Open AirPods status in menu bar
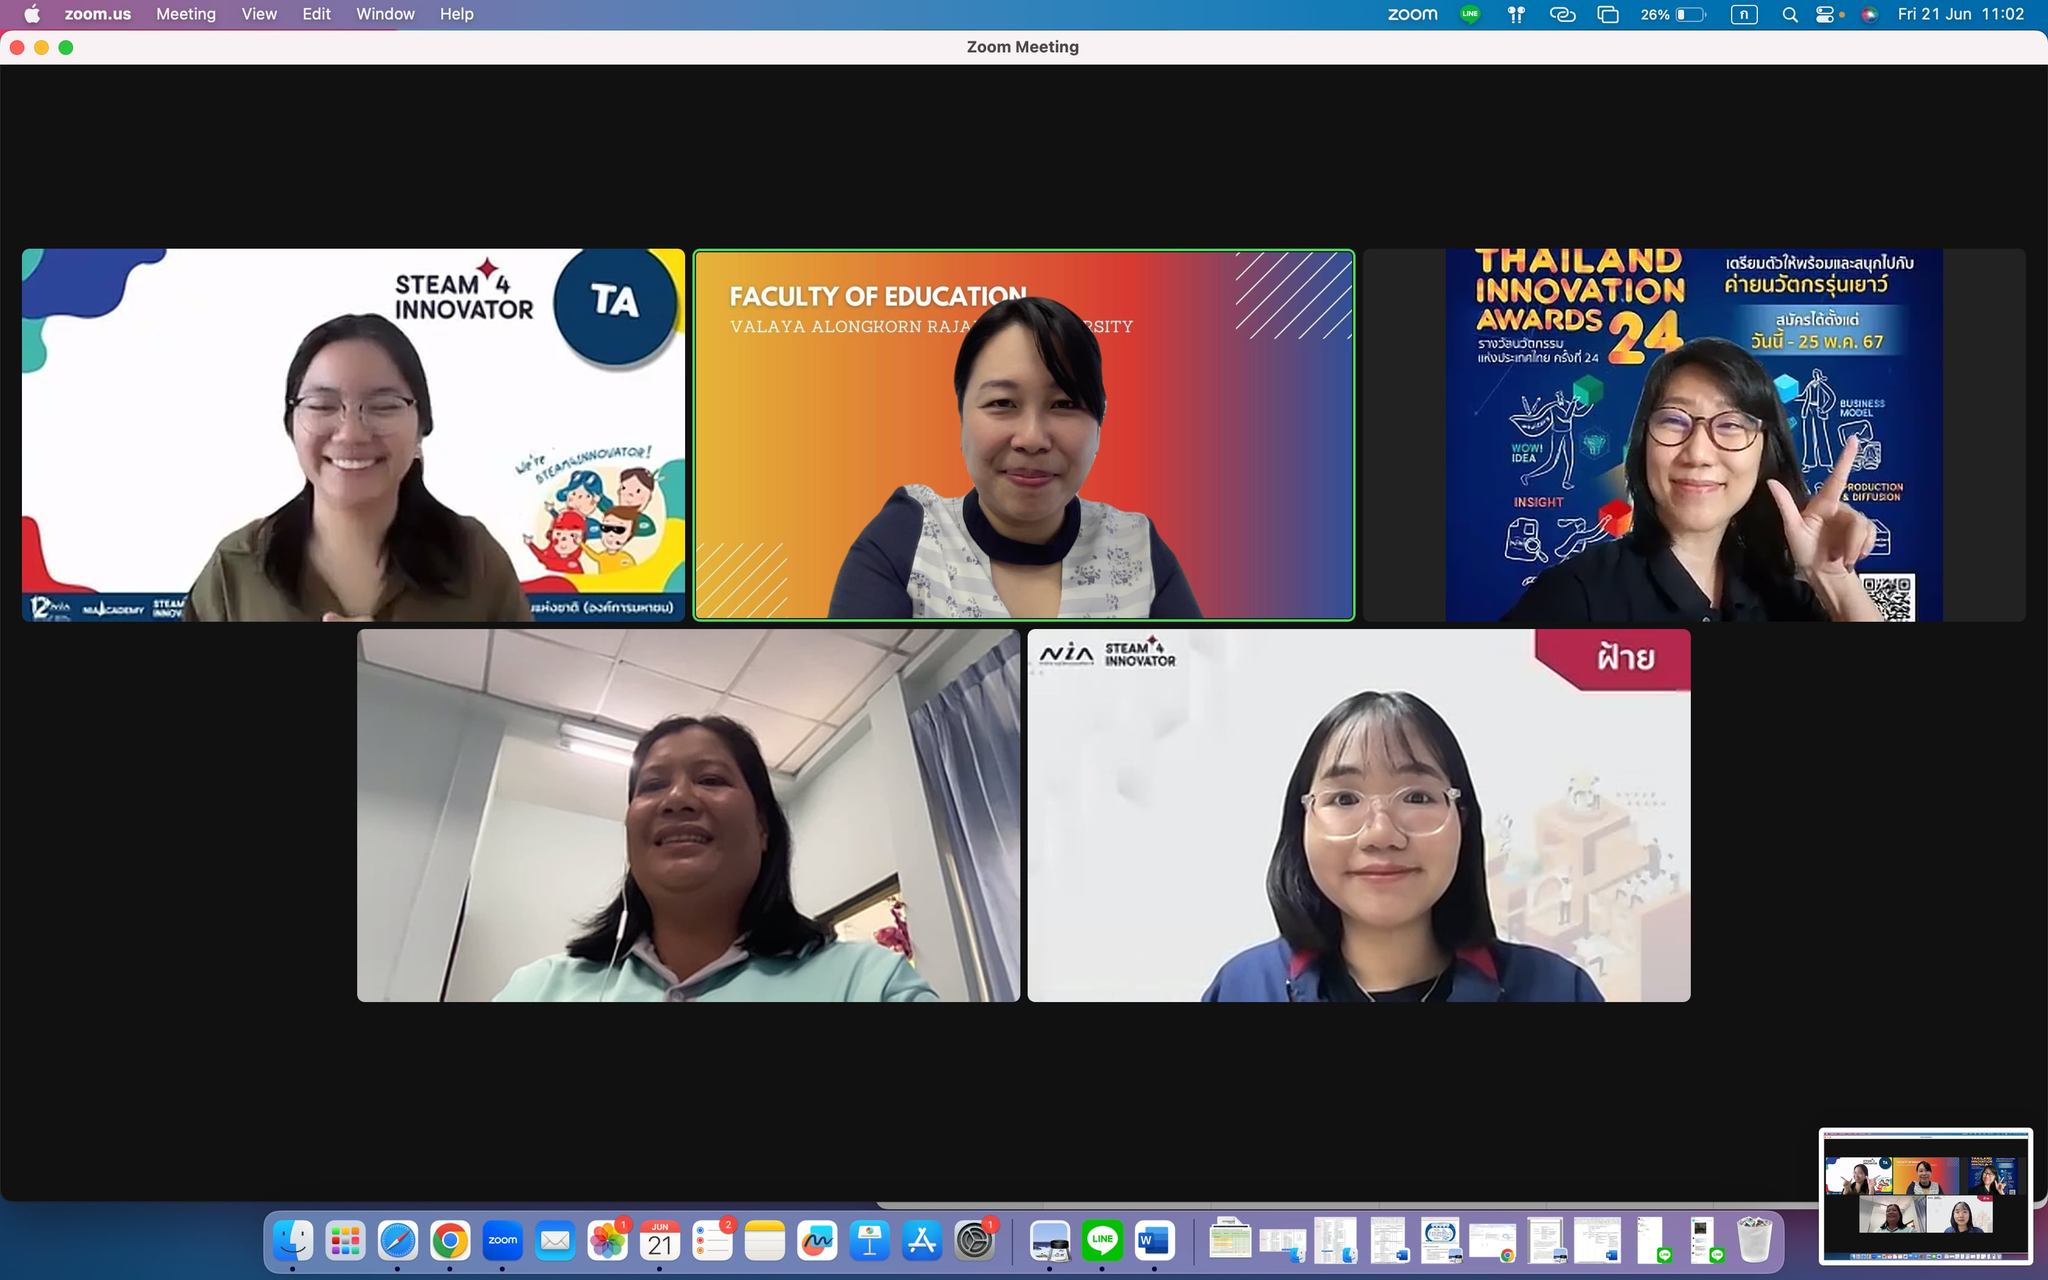 [1516, 14]
